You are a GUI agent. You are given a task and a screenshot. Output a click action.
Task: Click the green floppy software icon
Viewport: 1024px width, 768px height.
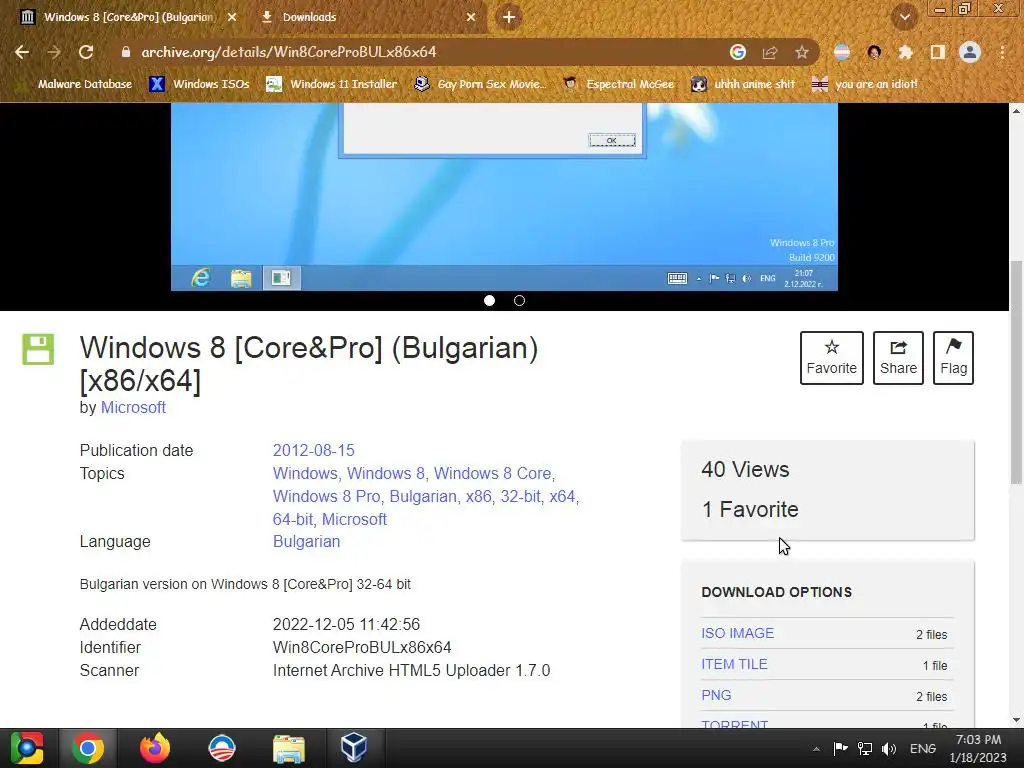point(39,349)
